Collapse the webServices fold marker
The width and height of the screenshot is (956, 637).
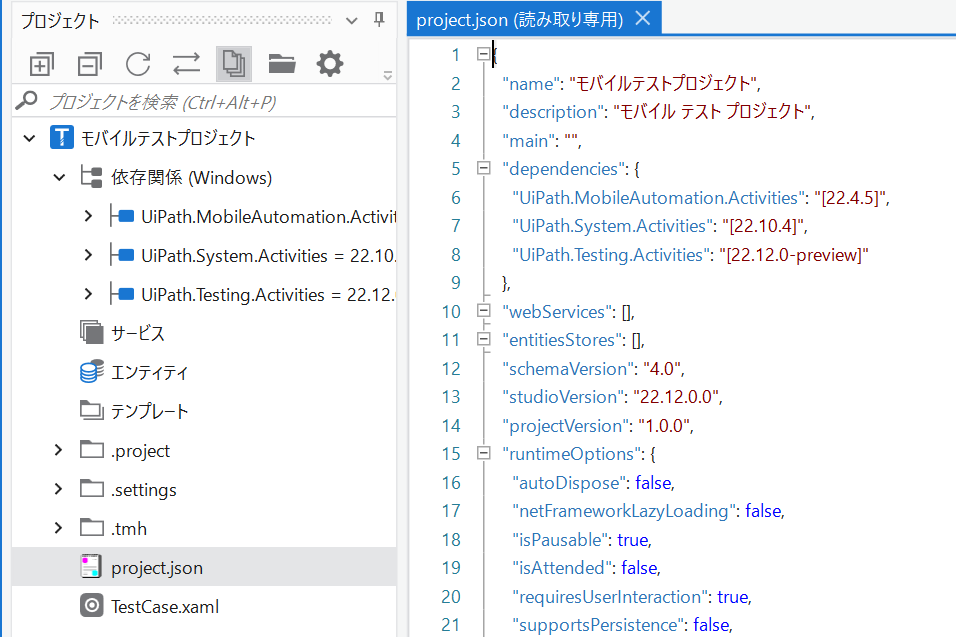(483, 310)
